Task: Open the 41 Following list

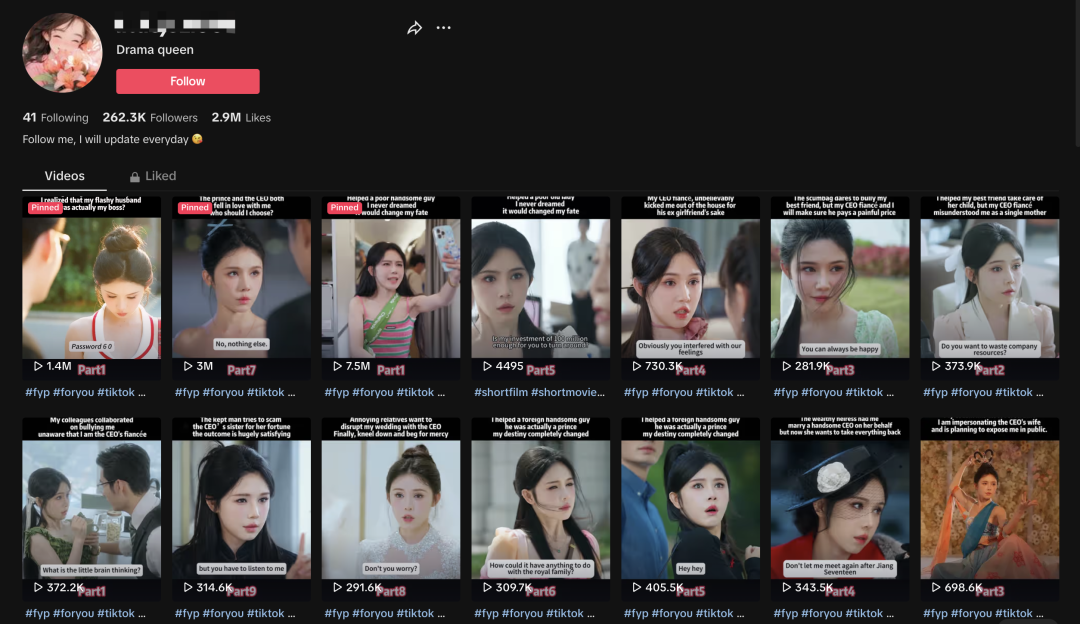Action: pos(55,117)
